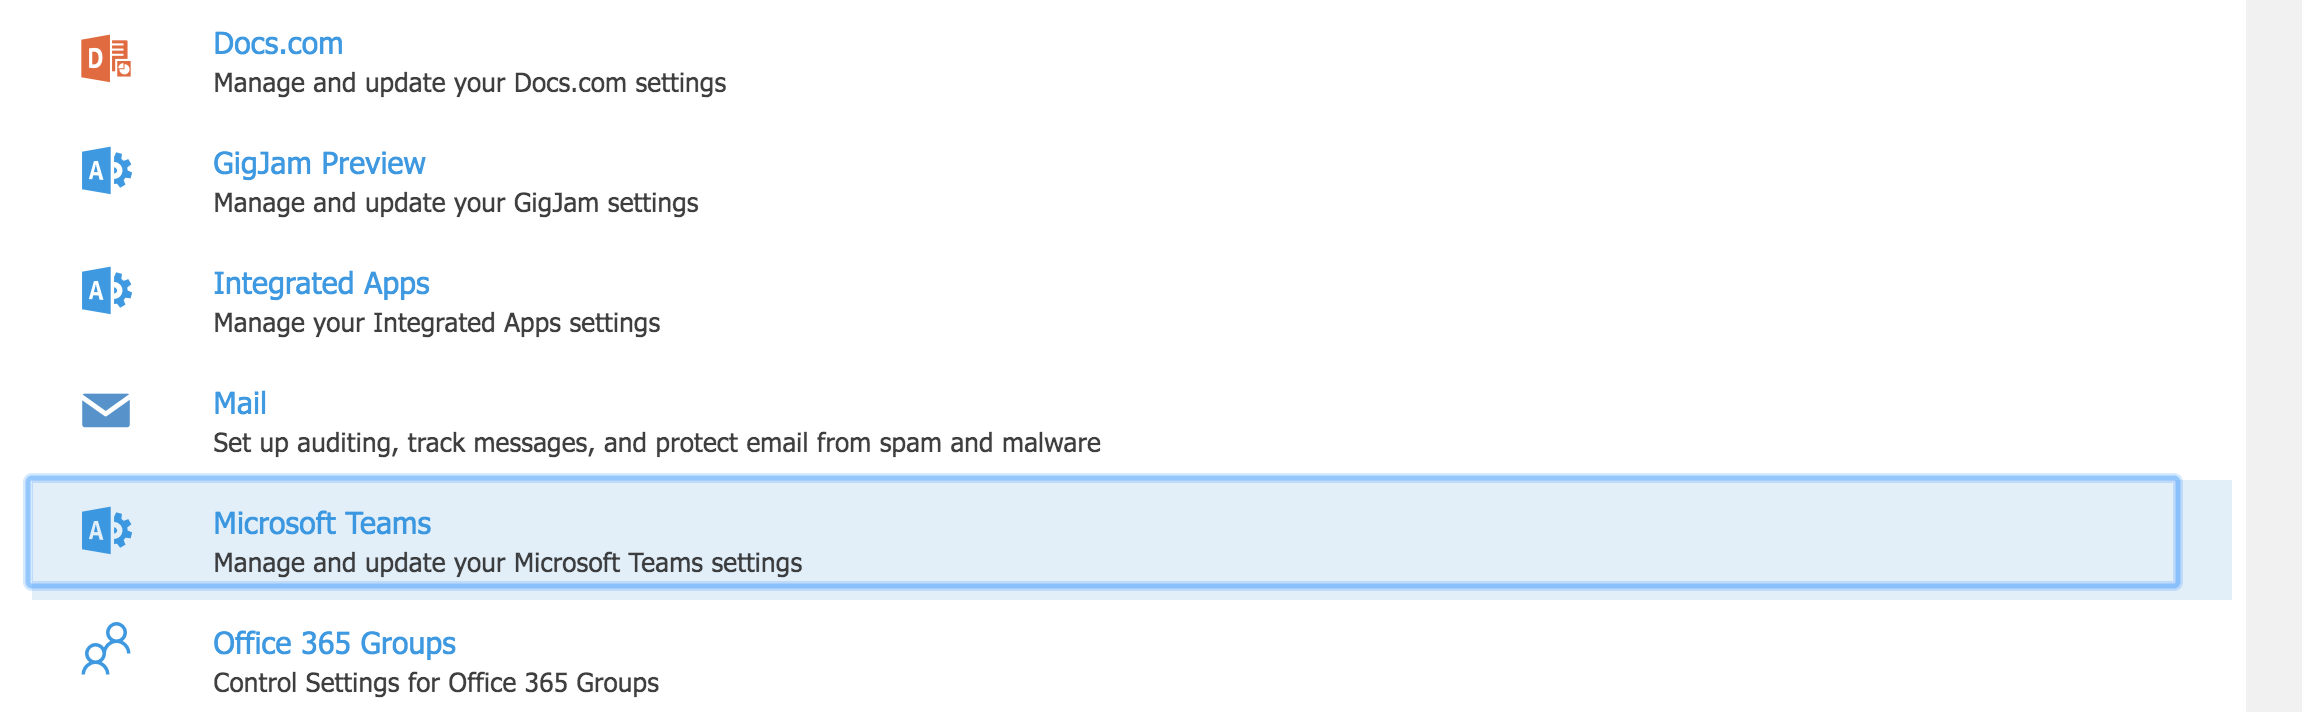Screen dimensions: 2302x712
Task: Open the GigJam Preview link
Action: coord(319,163)
